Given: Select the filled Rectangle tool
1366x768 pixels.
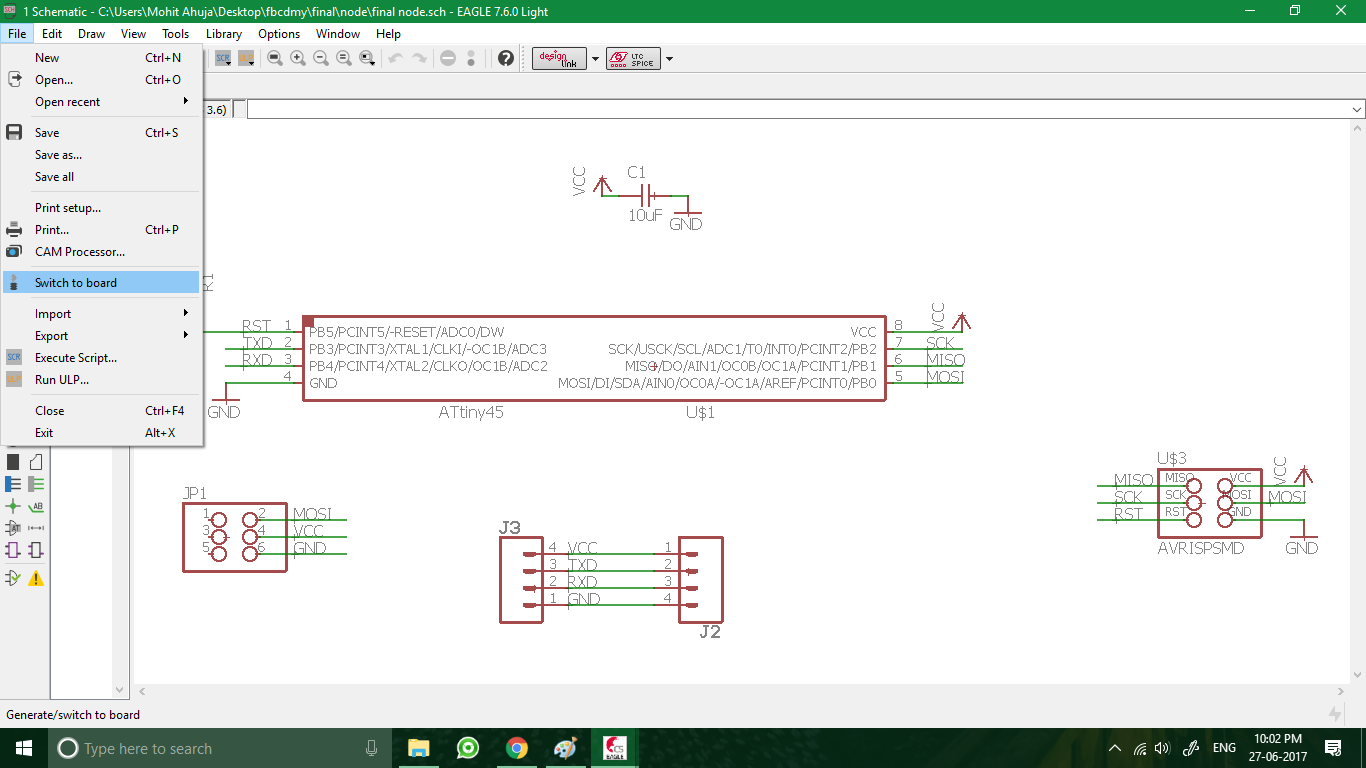Looking at the screenshot, I should (x=13, y=462).
